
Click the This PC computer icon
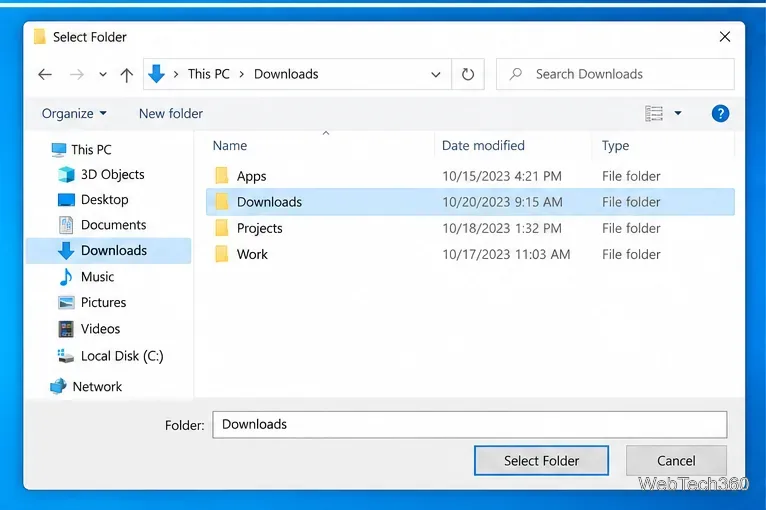(59, 149)
